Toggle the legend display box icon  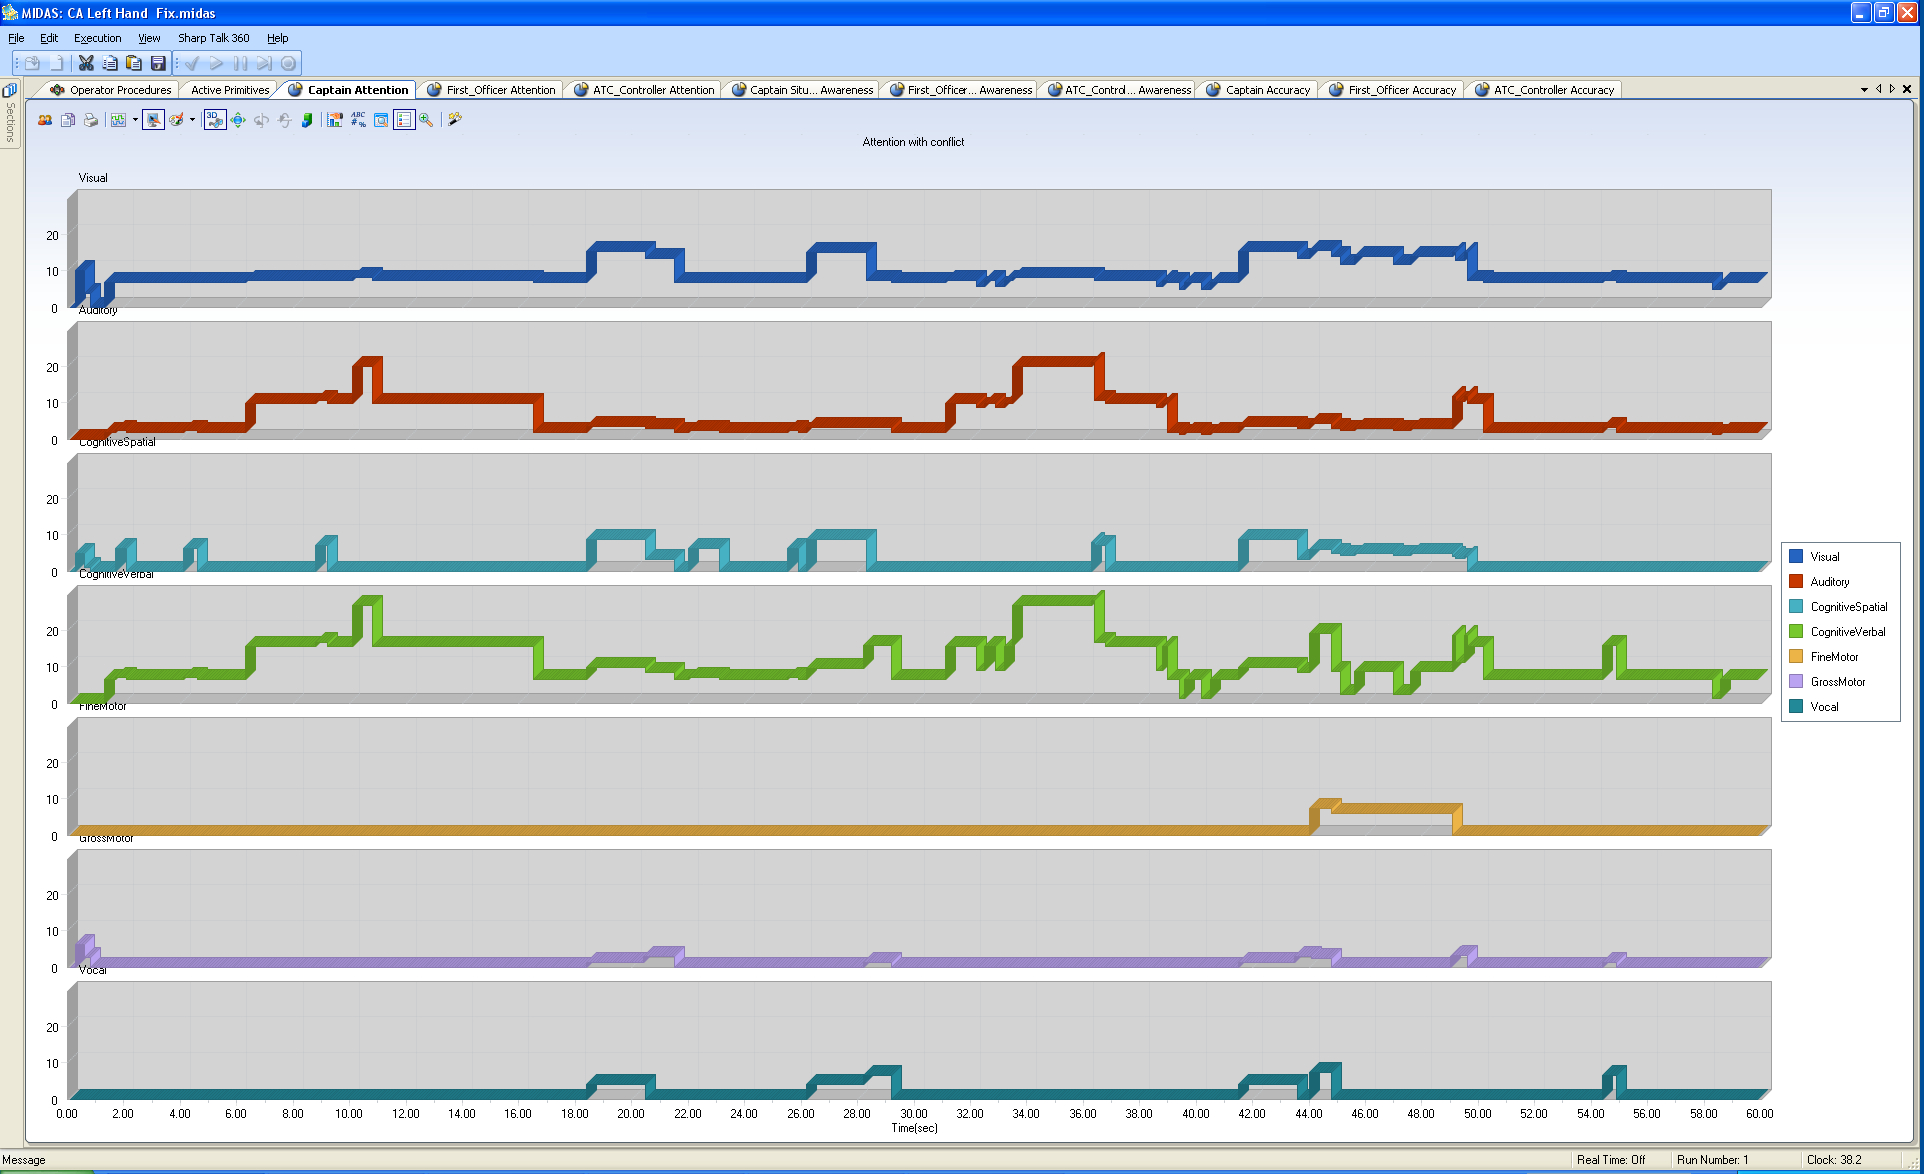tap(403, 120)
